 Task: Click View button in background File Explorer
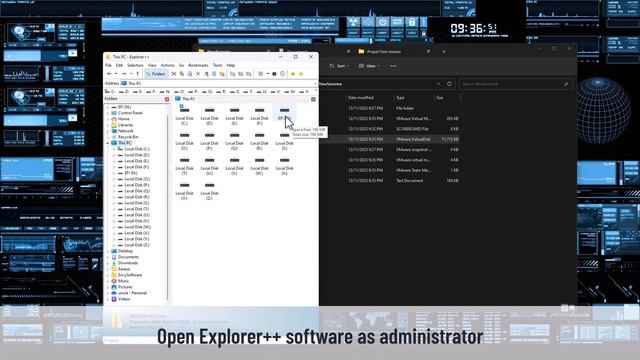click(x=369, y=66)
